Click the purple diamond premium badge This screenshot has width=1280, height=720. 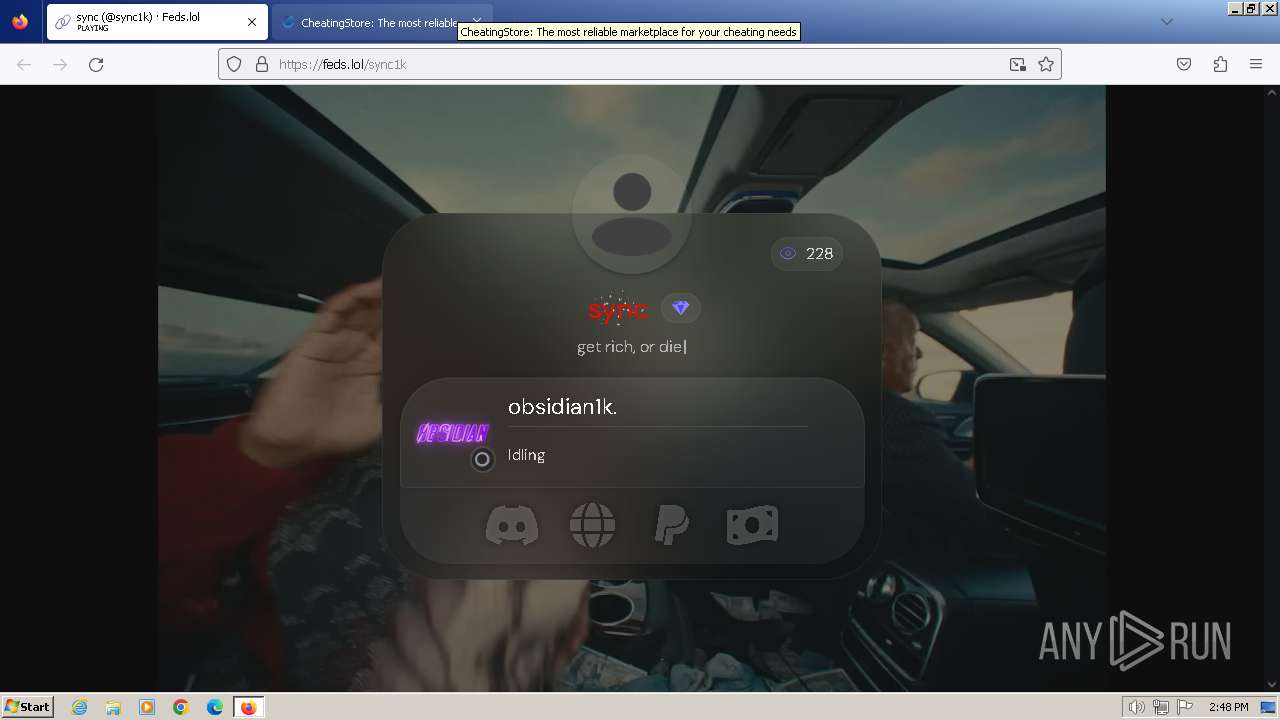pyautogui.click(x=680, y=308)
